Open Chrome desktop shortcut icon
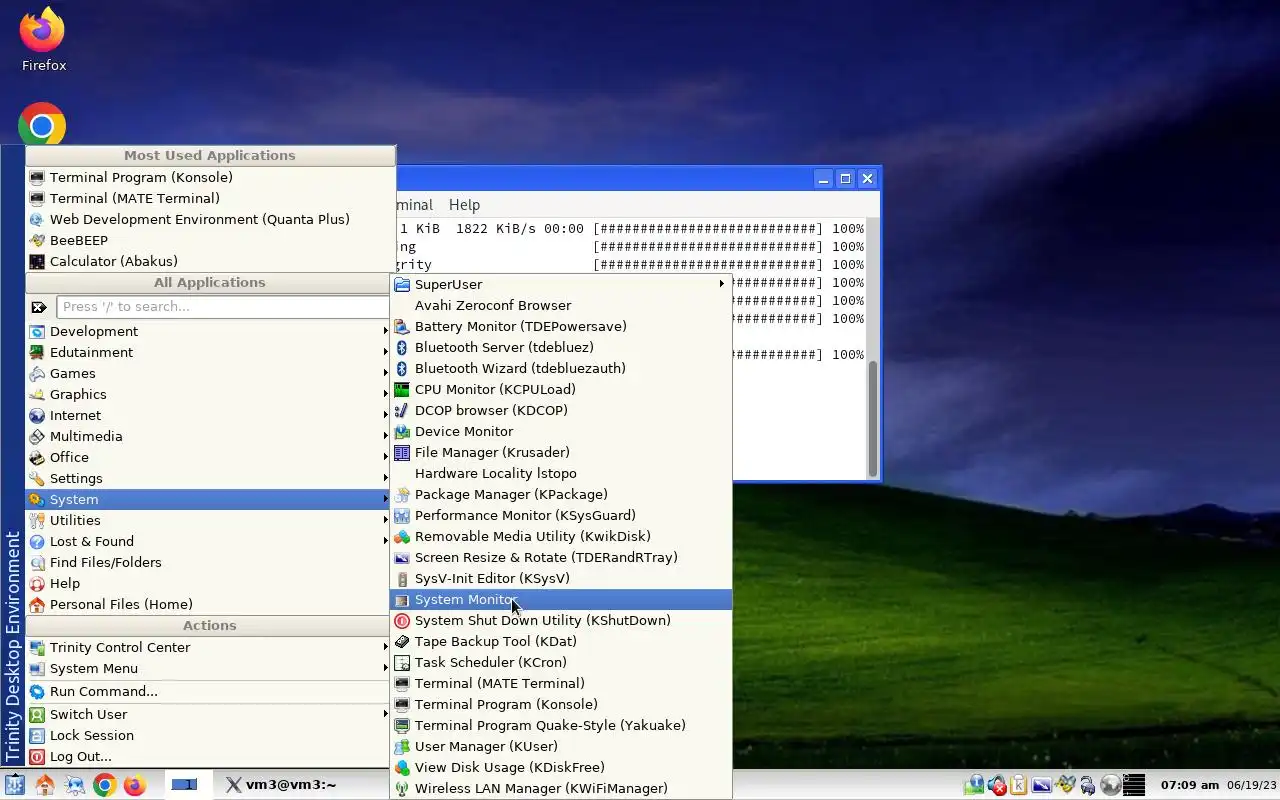 pos(42,126)
